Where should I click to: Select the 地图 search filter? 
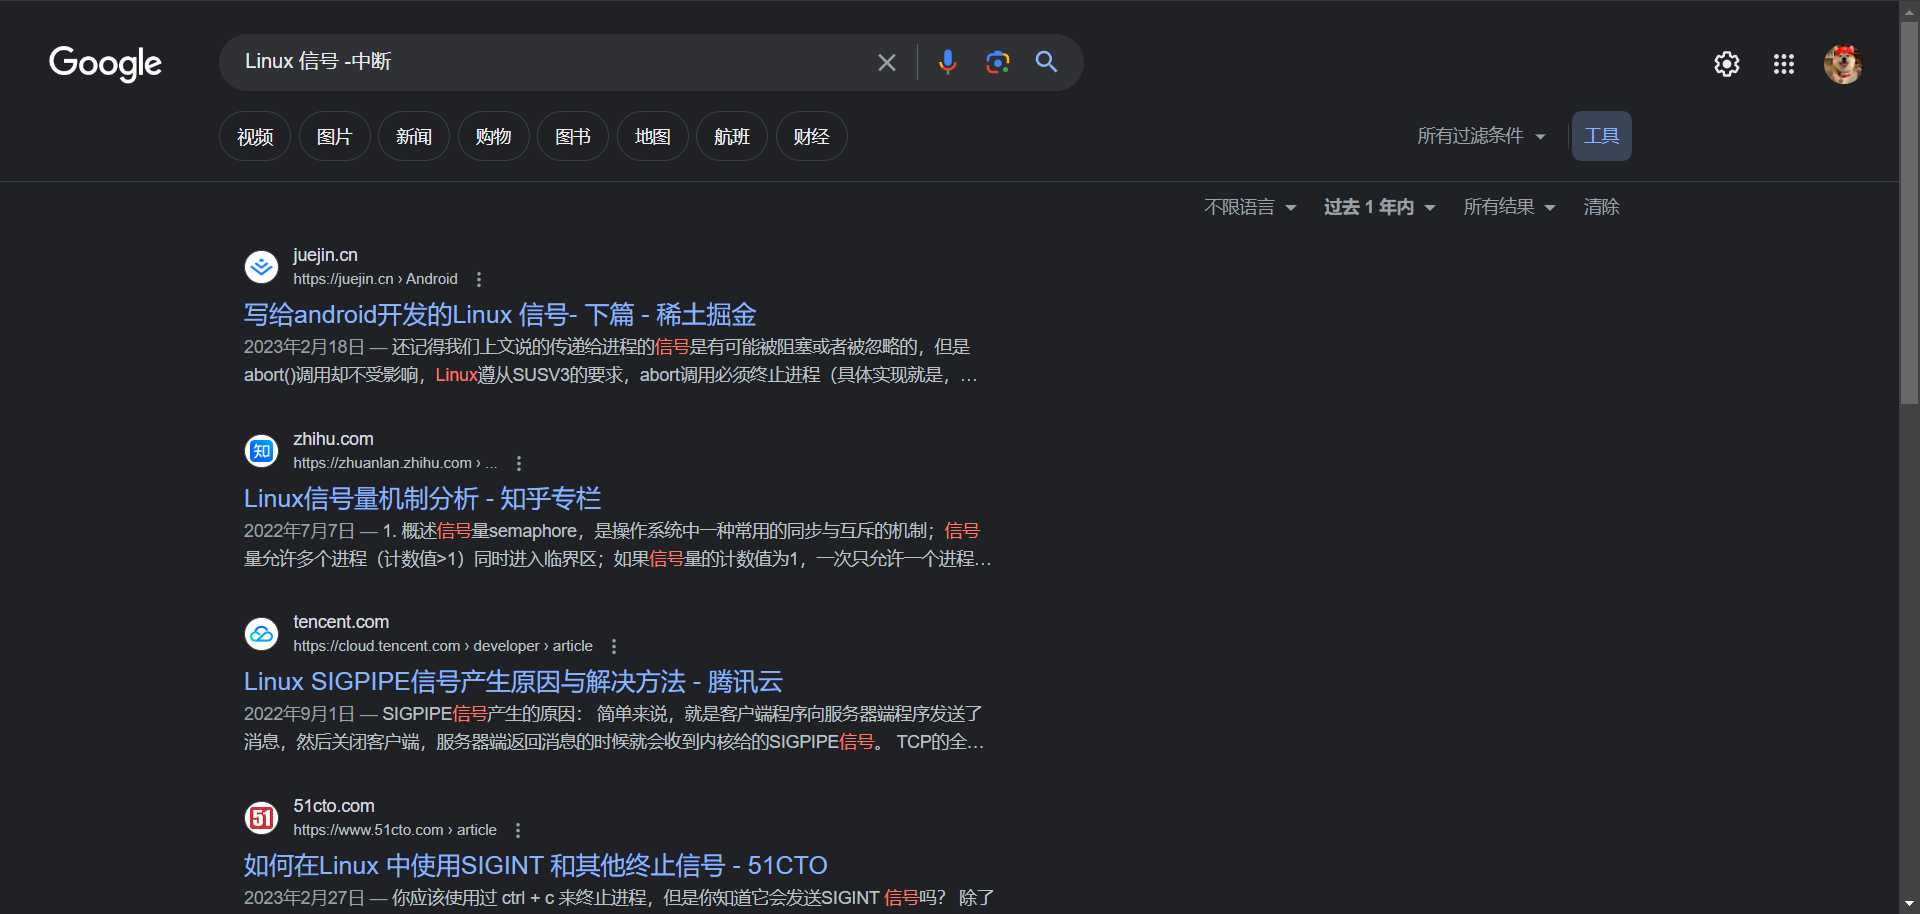click(x=653, y=136)
